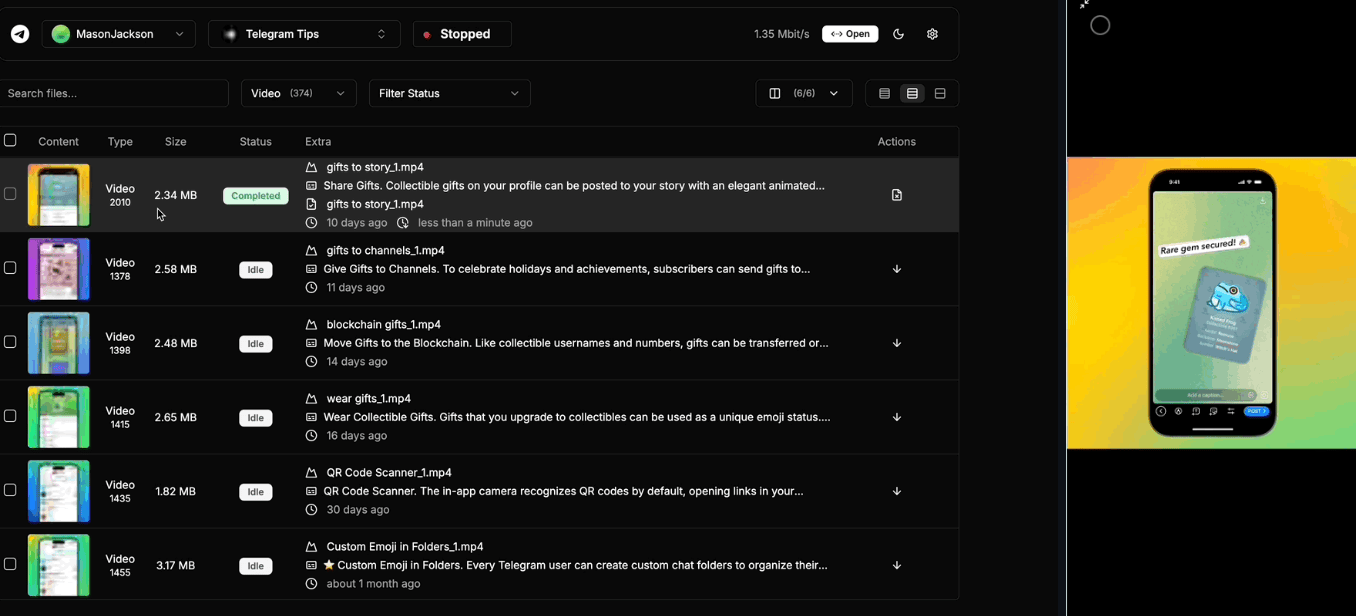Open thumbnail of blockchain gifts_1.mp4
Viewport: 1356px width, 616px height.
(x=58, y=343)
